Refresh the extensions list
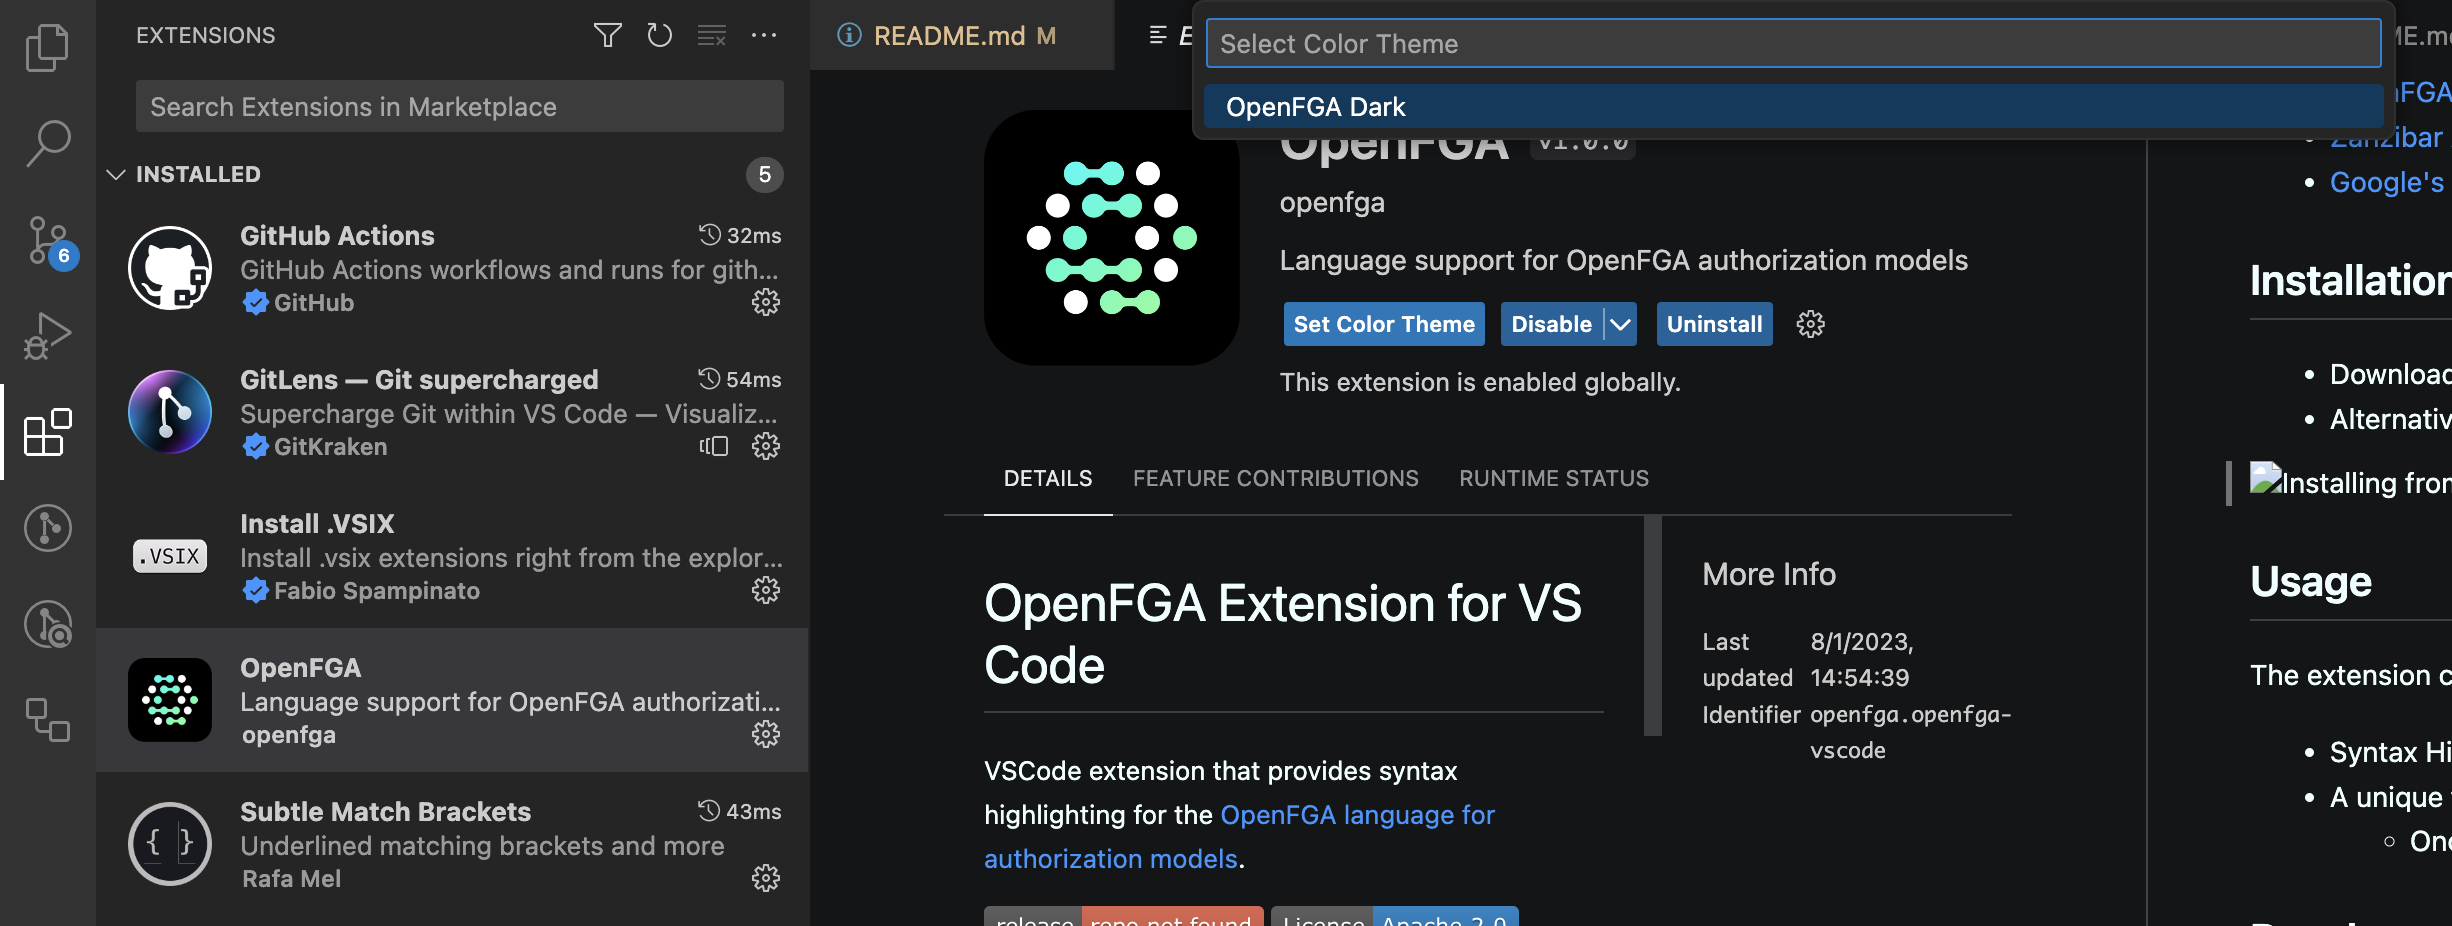Image resolution: width=2452 pixels, height=926 pixels. coord(659,36)
